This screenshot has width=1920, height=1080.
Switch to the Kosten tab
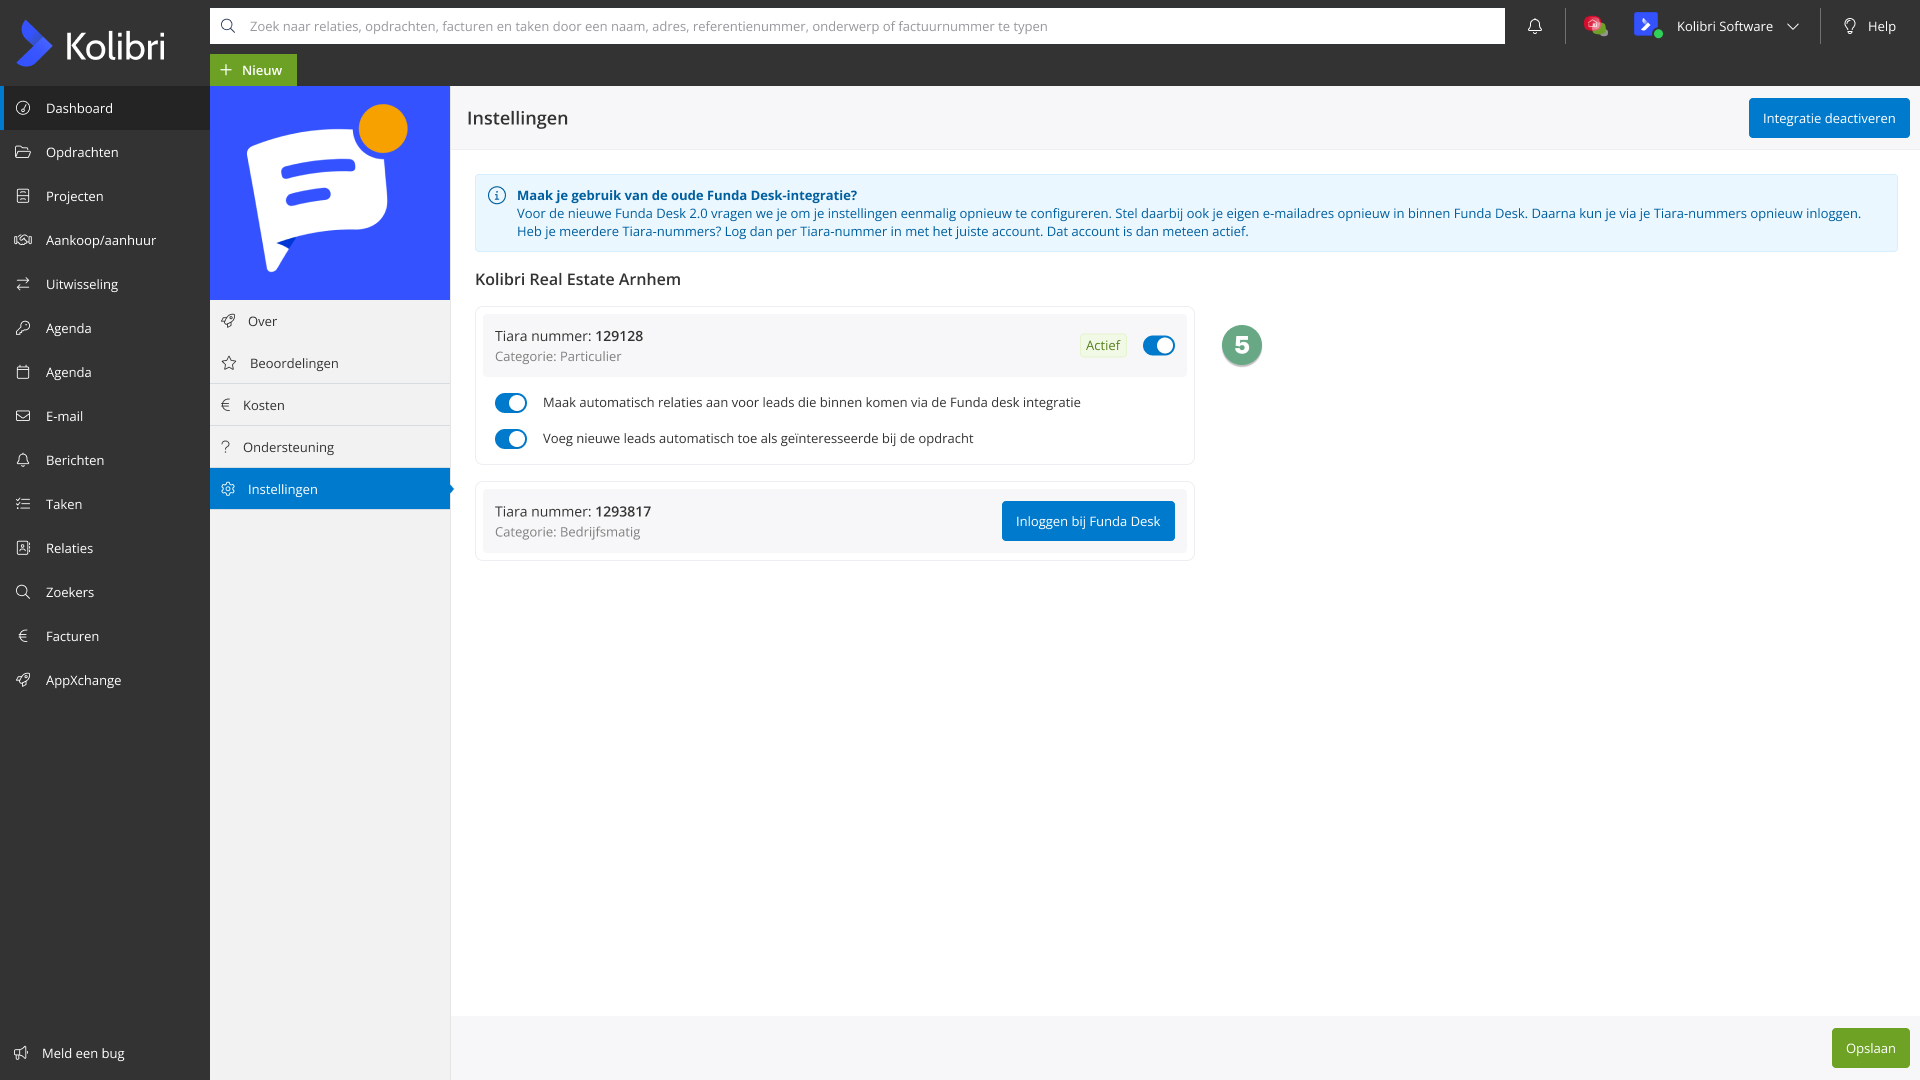click(264, 405)
